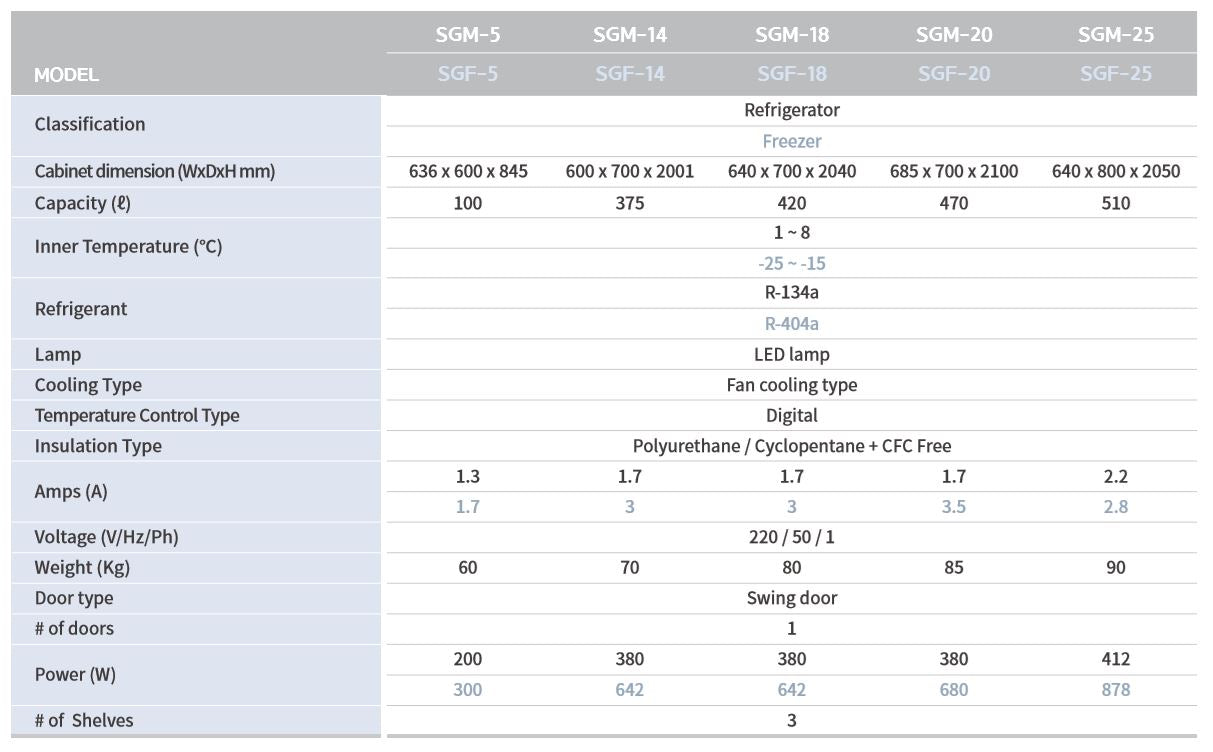1213x752 pixels.
Task: Click the SGM-25 model header
Action: pyautogui.click(x=1116, y=35)
